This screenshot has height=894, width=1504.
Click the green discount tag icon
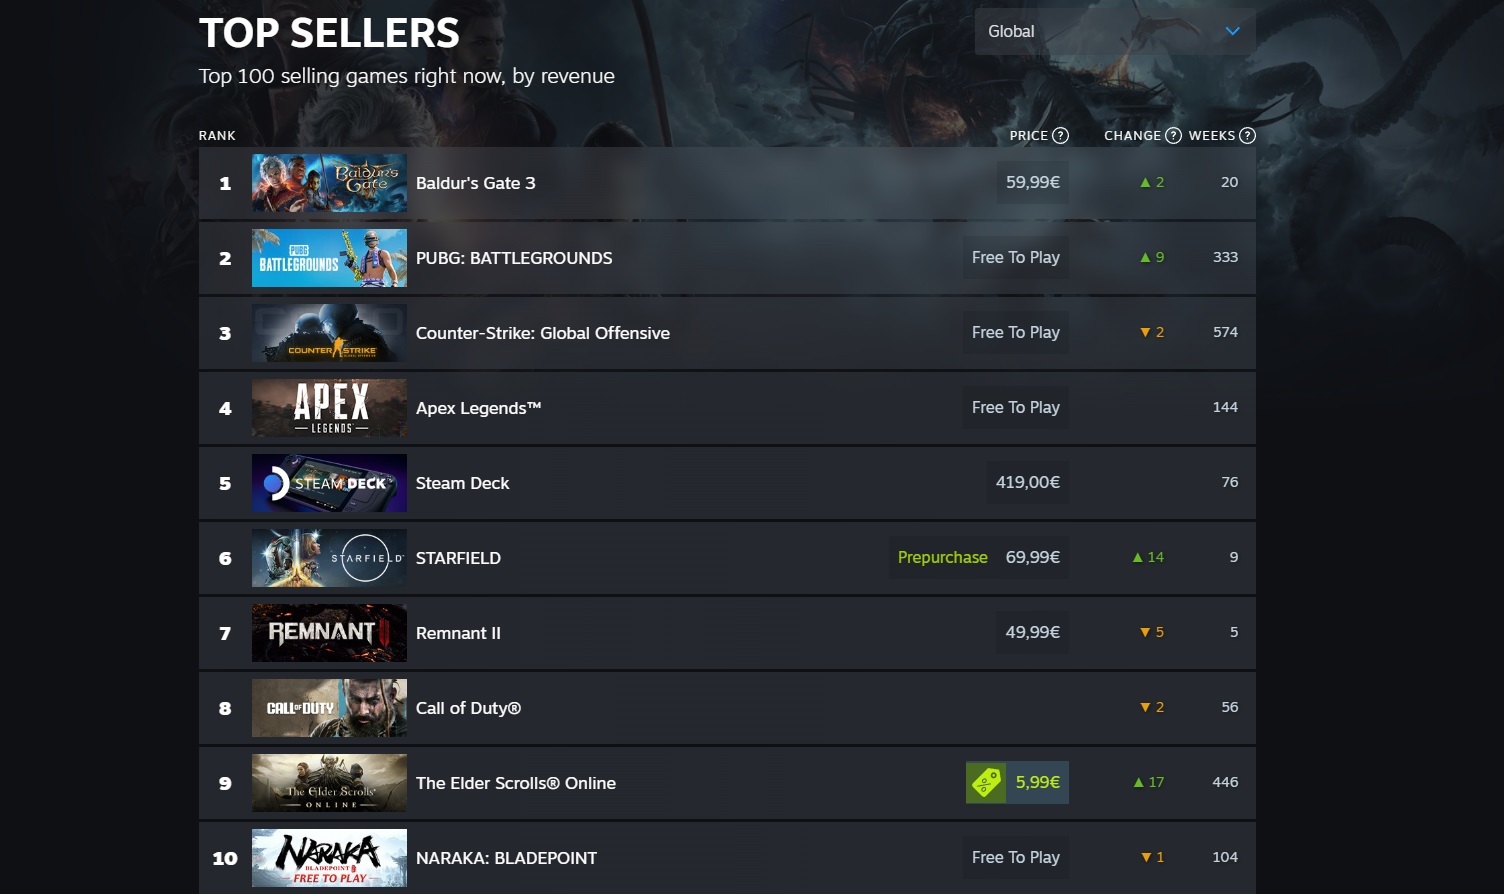click(x=986, y=783)
